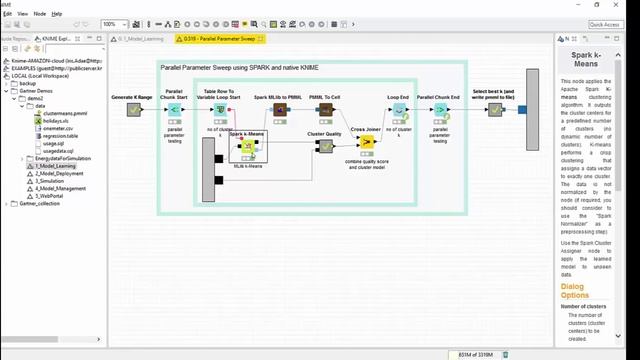Collapse the demo2 folder
The image size is (640, 360).
[14, 98]
